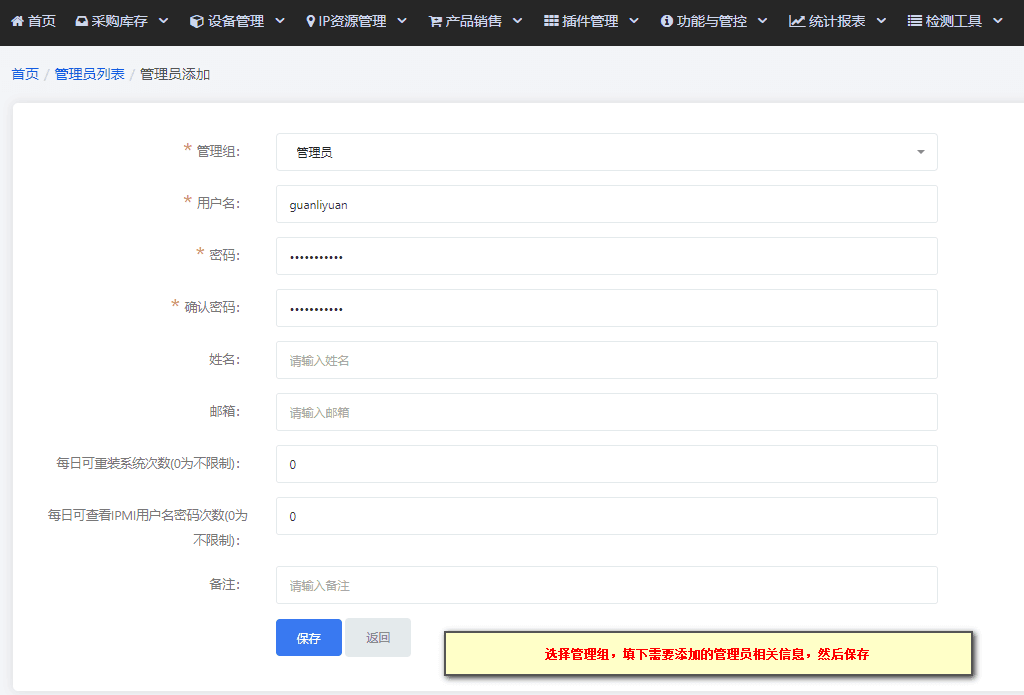1024x695 pixels.
Task: Click the 设备管理 cube icon
Action: click(x=197, y=21)
